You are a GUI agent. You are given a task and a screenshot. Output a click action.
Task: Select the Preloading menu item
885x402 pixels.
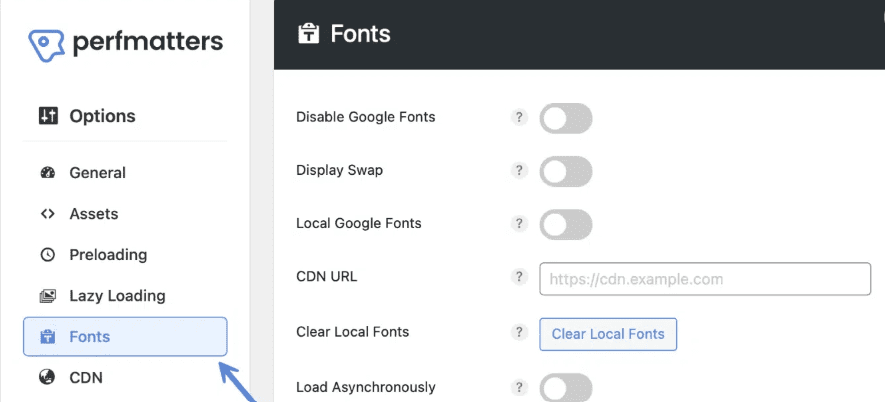[125, 255]
